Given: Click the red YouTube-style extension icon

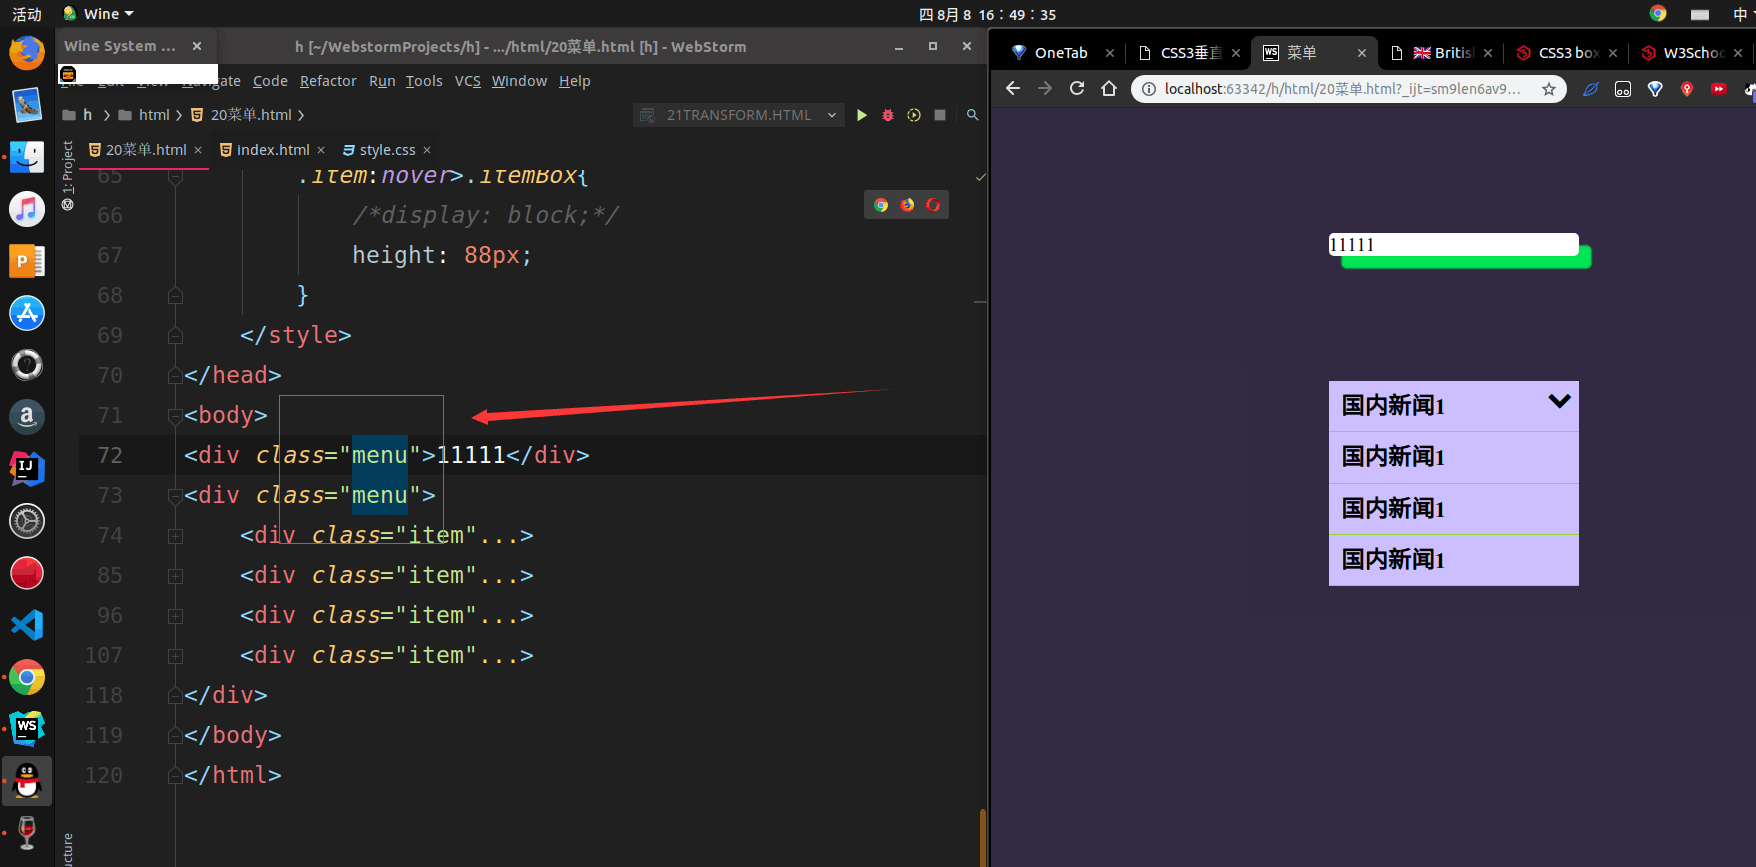Looking at the screenshot, I should tap(1719, 89).
